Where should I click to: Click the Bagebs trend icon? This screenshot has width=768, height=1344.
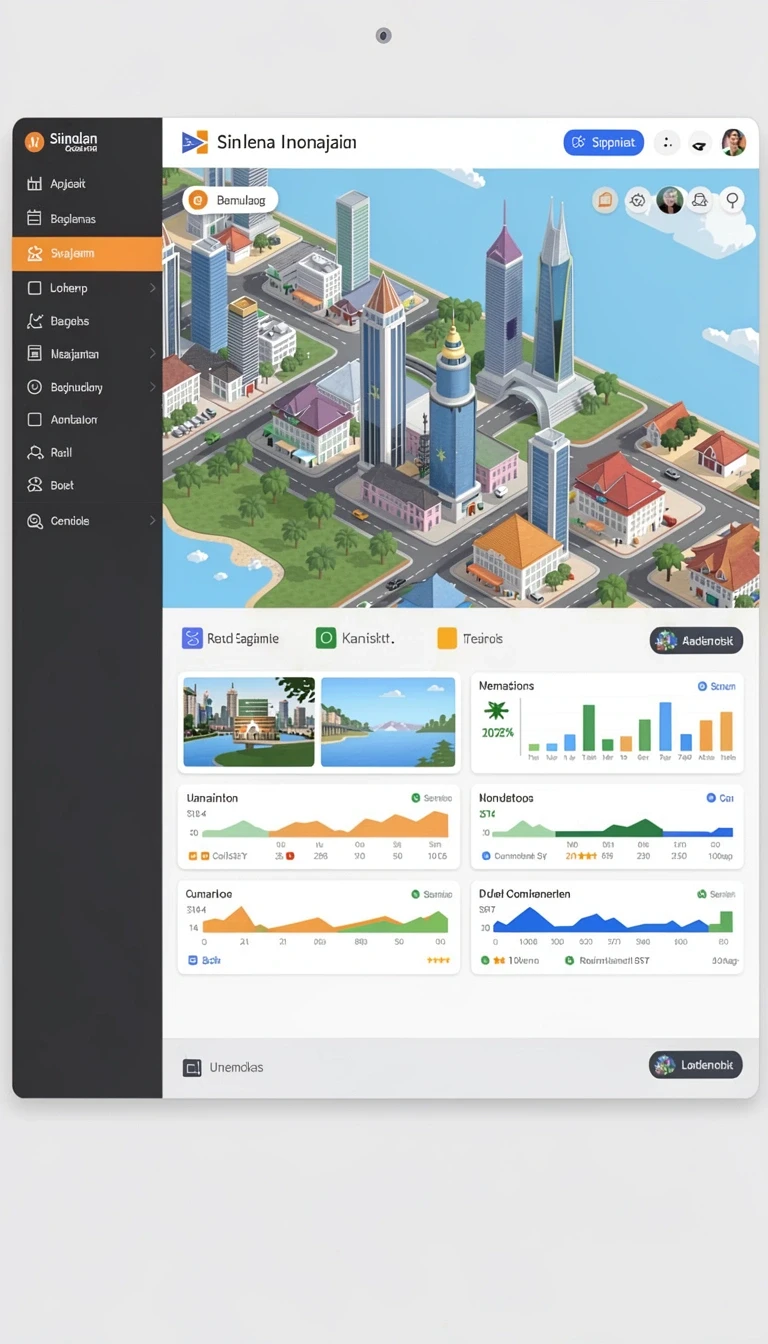[x=34, y=321]
